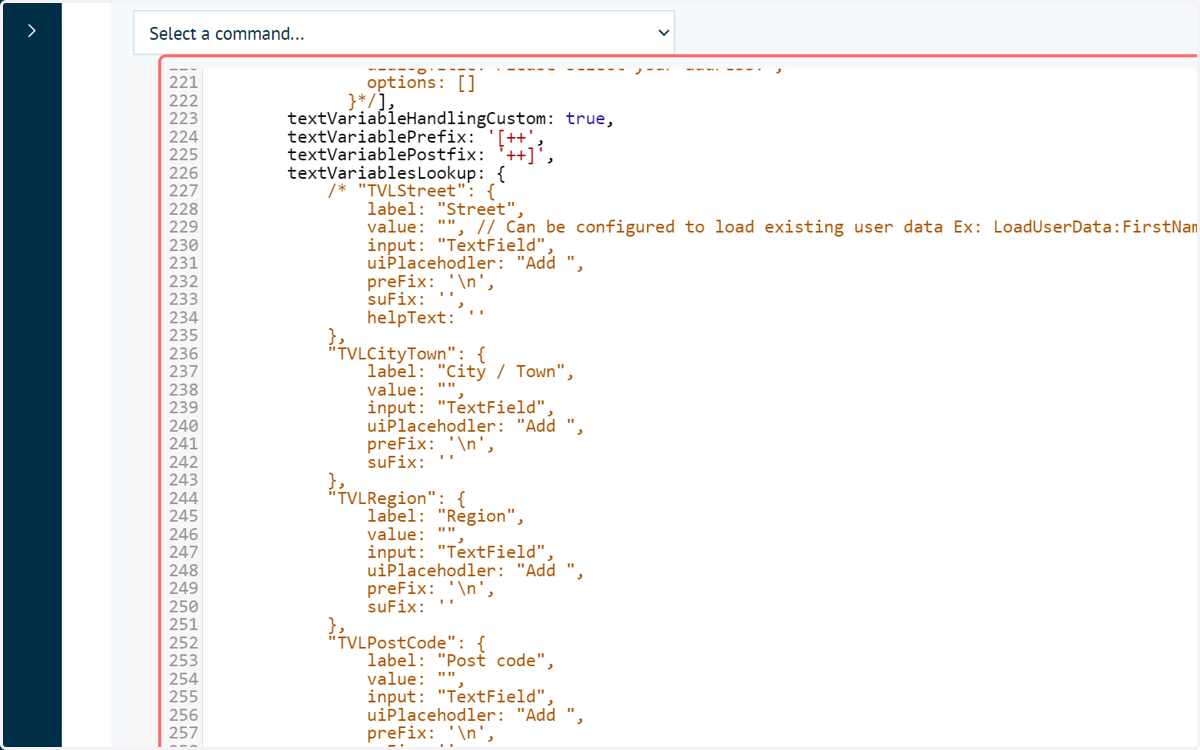Click the commented "TVLStreet" key
Screen dimensions: 1200x750
pos(411,191)
